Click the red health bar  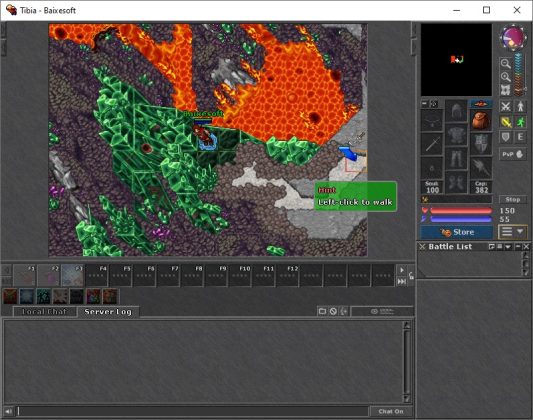click(x=461, y=211)
